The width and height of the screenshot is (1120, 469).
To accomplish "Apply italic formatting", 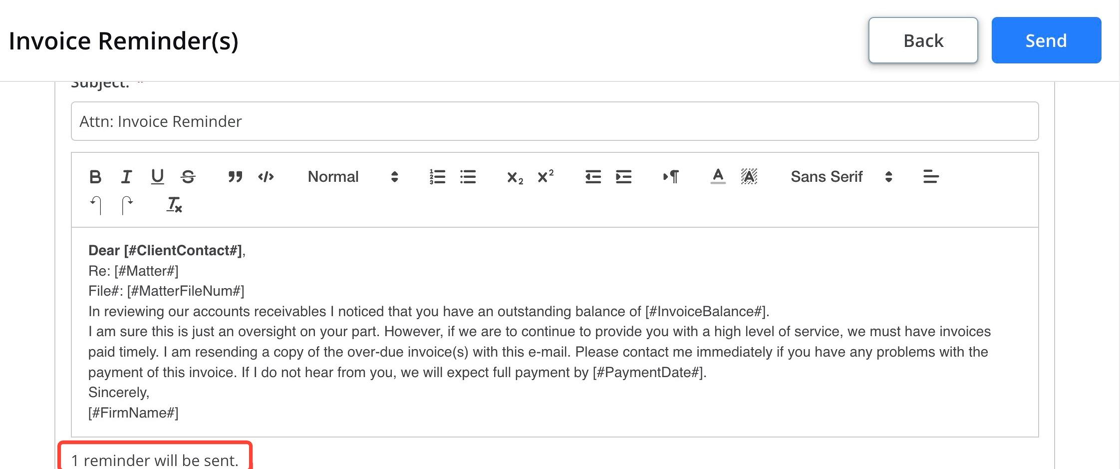I will pos(126,177).
